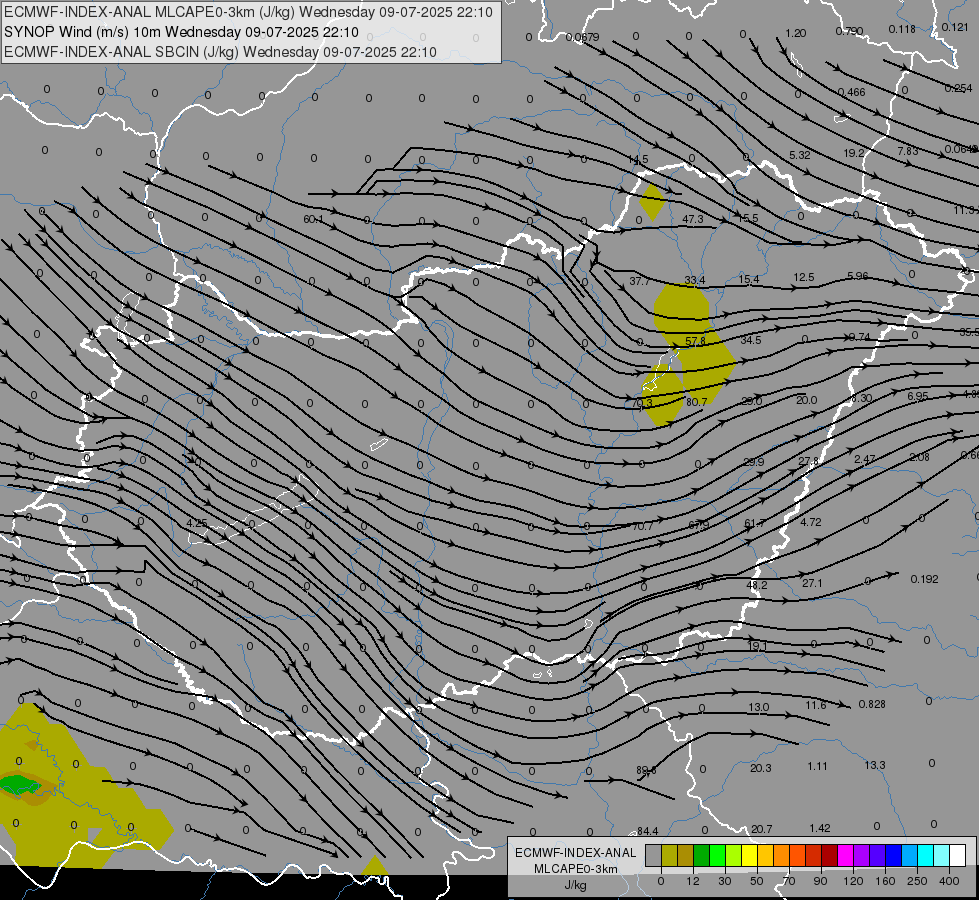979x900 pixels.
Task: Click the map value 13.3
Action: (x=875, y=765)
